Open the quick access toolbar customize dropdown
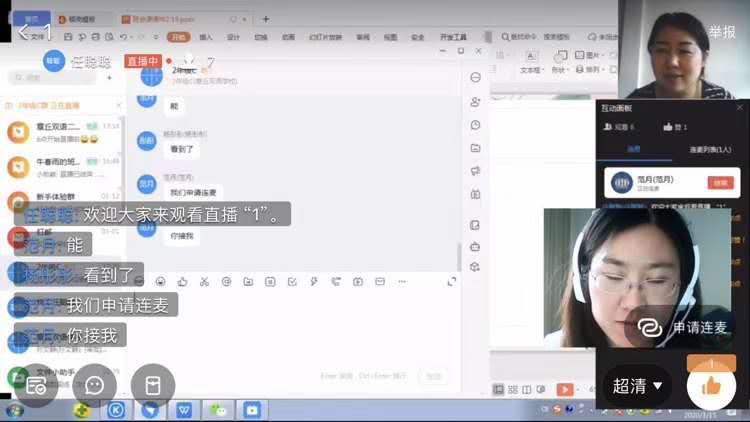The height and width of the screenshot is (422, 750). pyautogui.click(x=156, y=37)
